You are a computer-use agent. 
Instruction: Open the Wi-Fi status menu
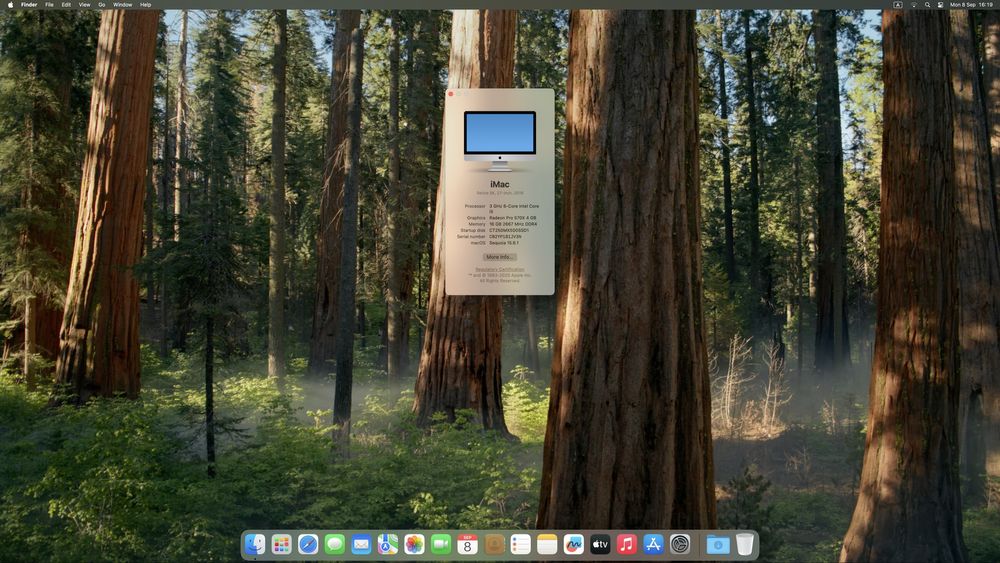(913, 4)
